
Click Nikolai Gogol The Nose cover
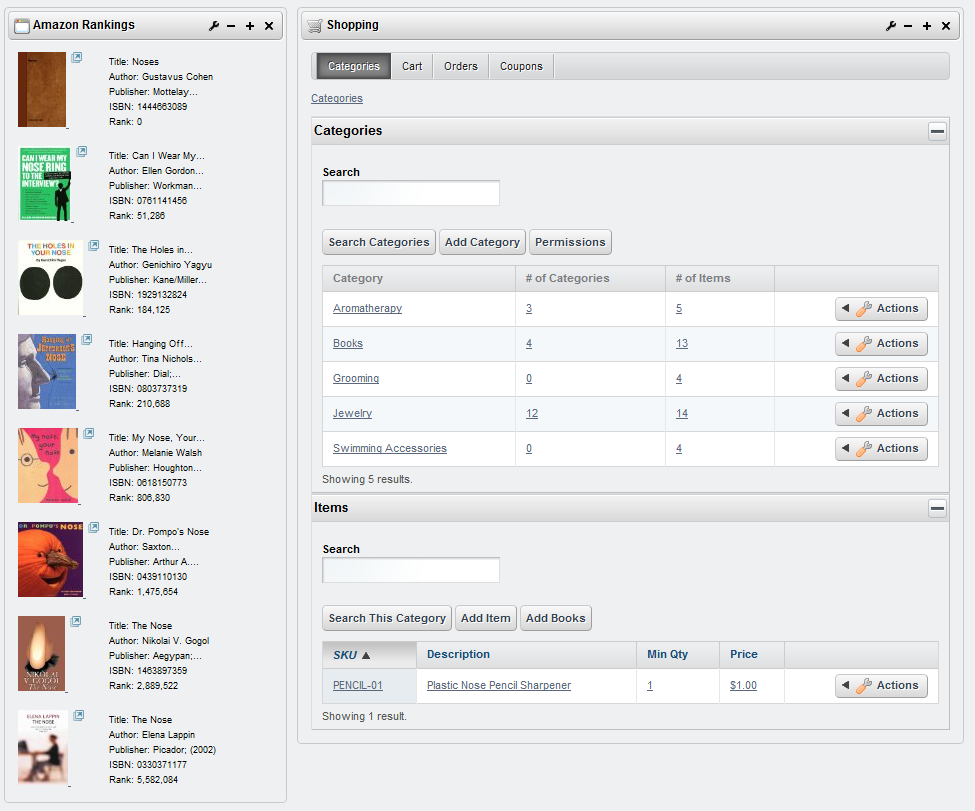[x=42, y=654]
